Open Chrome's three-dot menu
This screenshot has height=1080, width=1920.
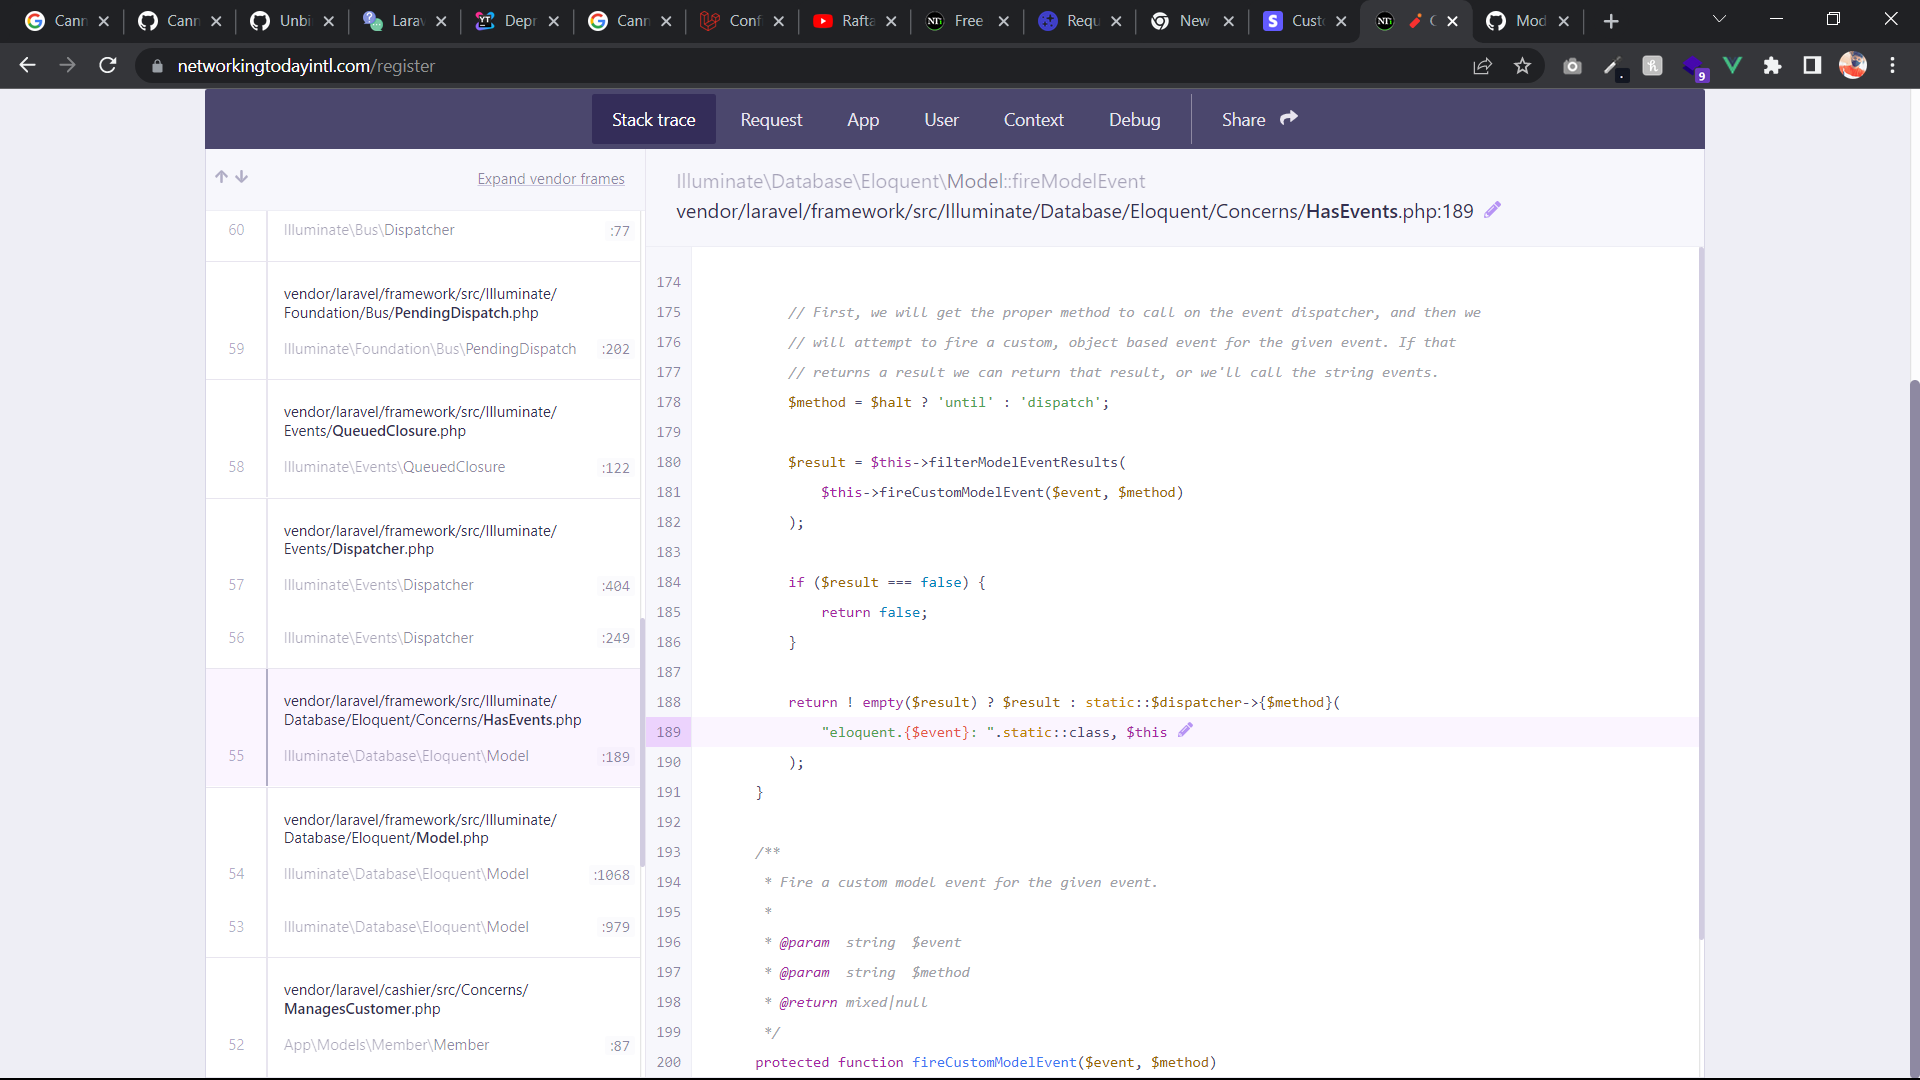pyautogui.click(x=1893, y=65)
